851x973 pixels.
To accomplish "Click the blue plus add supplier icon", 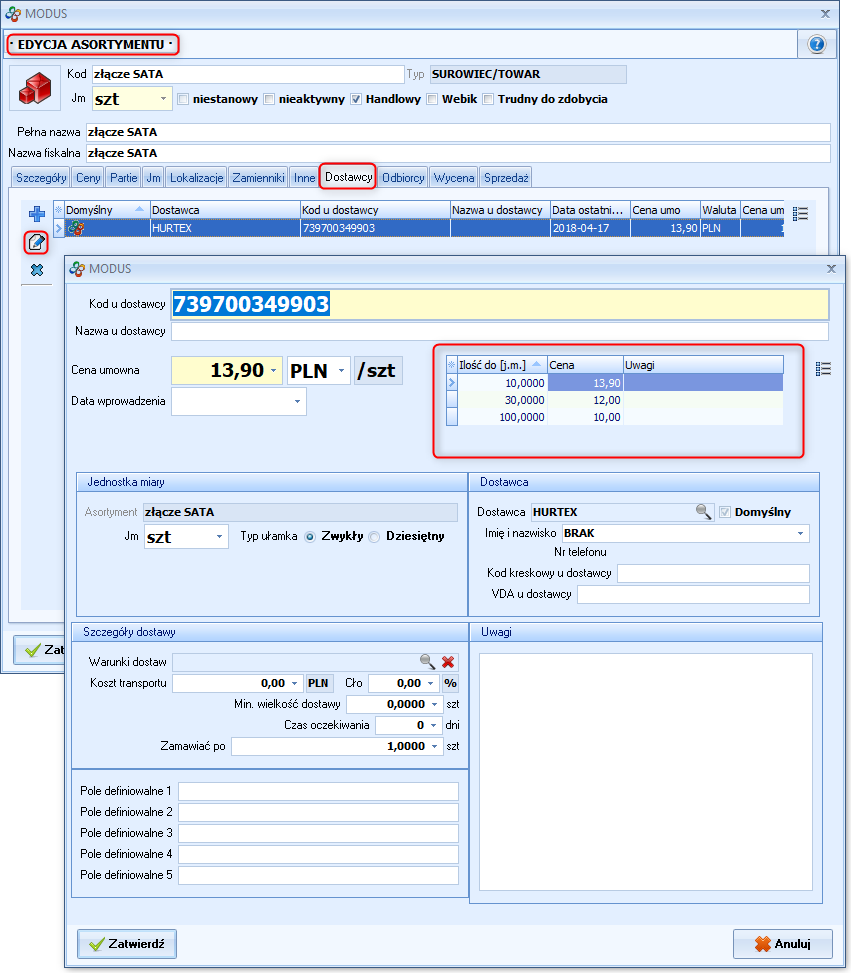I will tap(37, 213).
